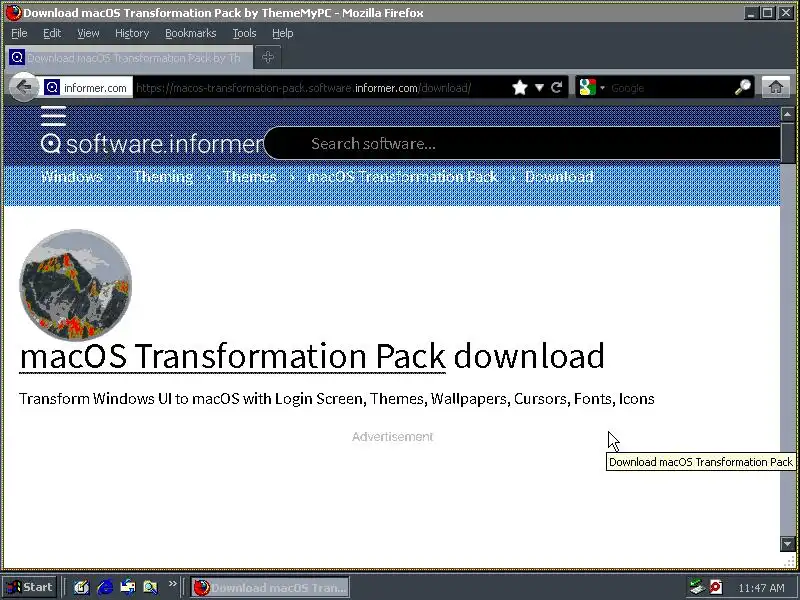This screenshot has width=800, height=600.
Task: Click the macOS Sierra mountain app icon
Action: click(x=76, y=285)
